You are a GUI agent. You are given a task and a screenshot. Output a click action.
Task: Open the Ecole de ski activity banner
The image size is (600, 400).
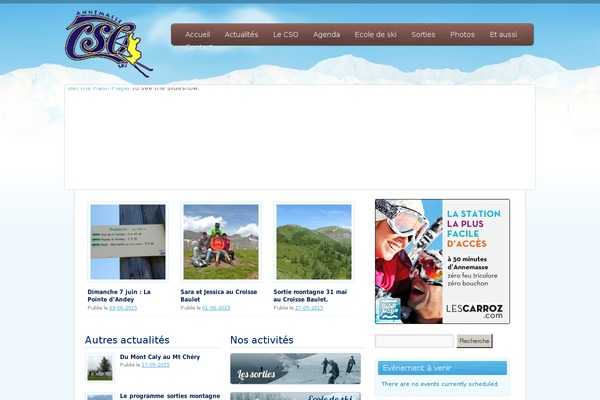pos(295,396)
